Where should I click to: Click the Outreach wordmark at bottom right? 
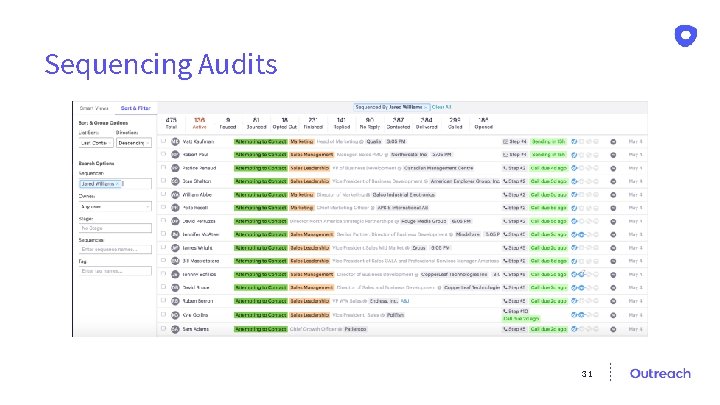tap(660, 373)
